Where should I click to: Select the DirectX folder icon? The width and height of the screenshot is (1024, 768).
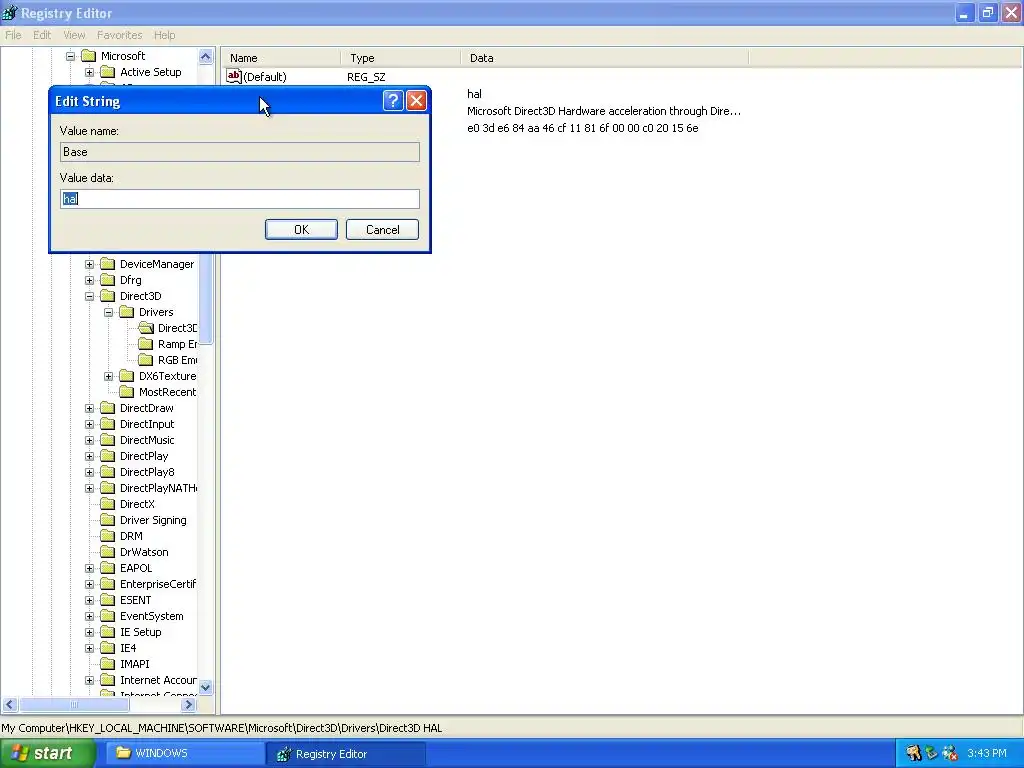coord(108,504)
